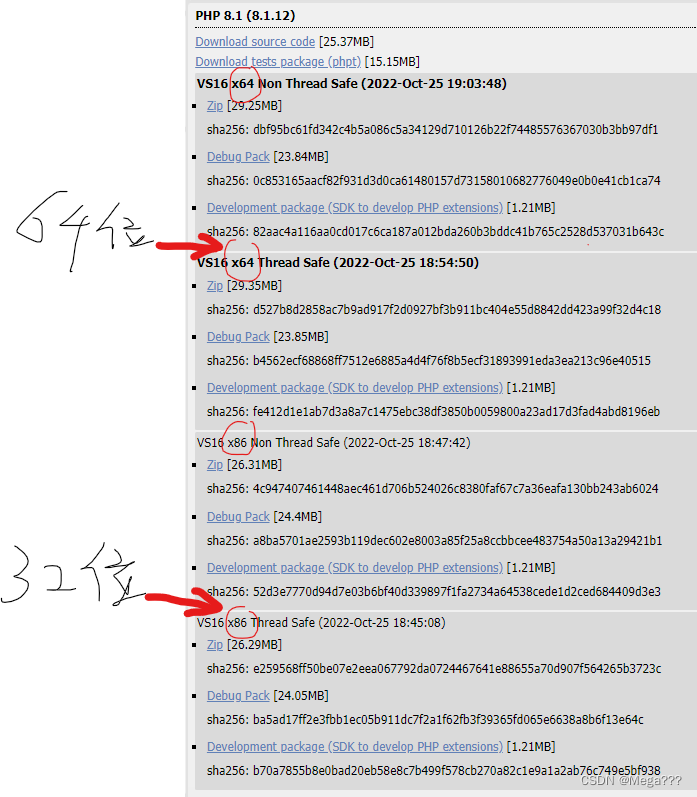
Task: Open Development package link under x64 Thread Safe
Action: pos(355,388)
